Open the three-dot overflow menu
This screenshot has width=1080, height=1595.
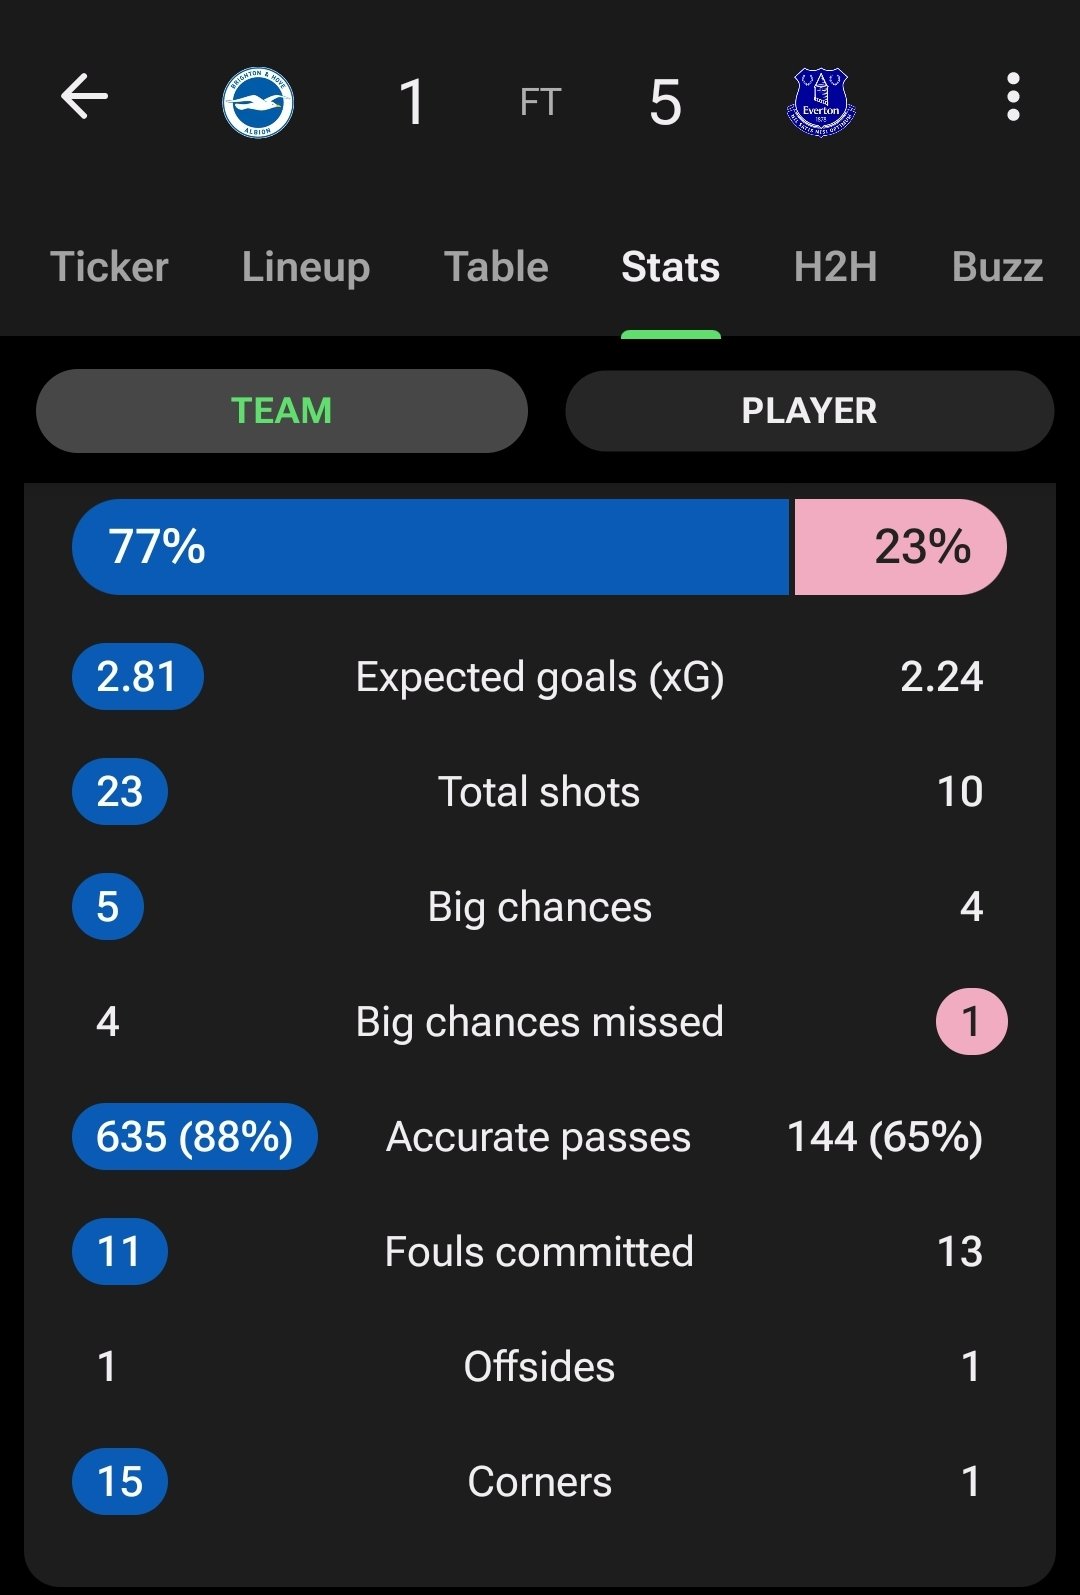pos(1013,98)
